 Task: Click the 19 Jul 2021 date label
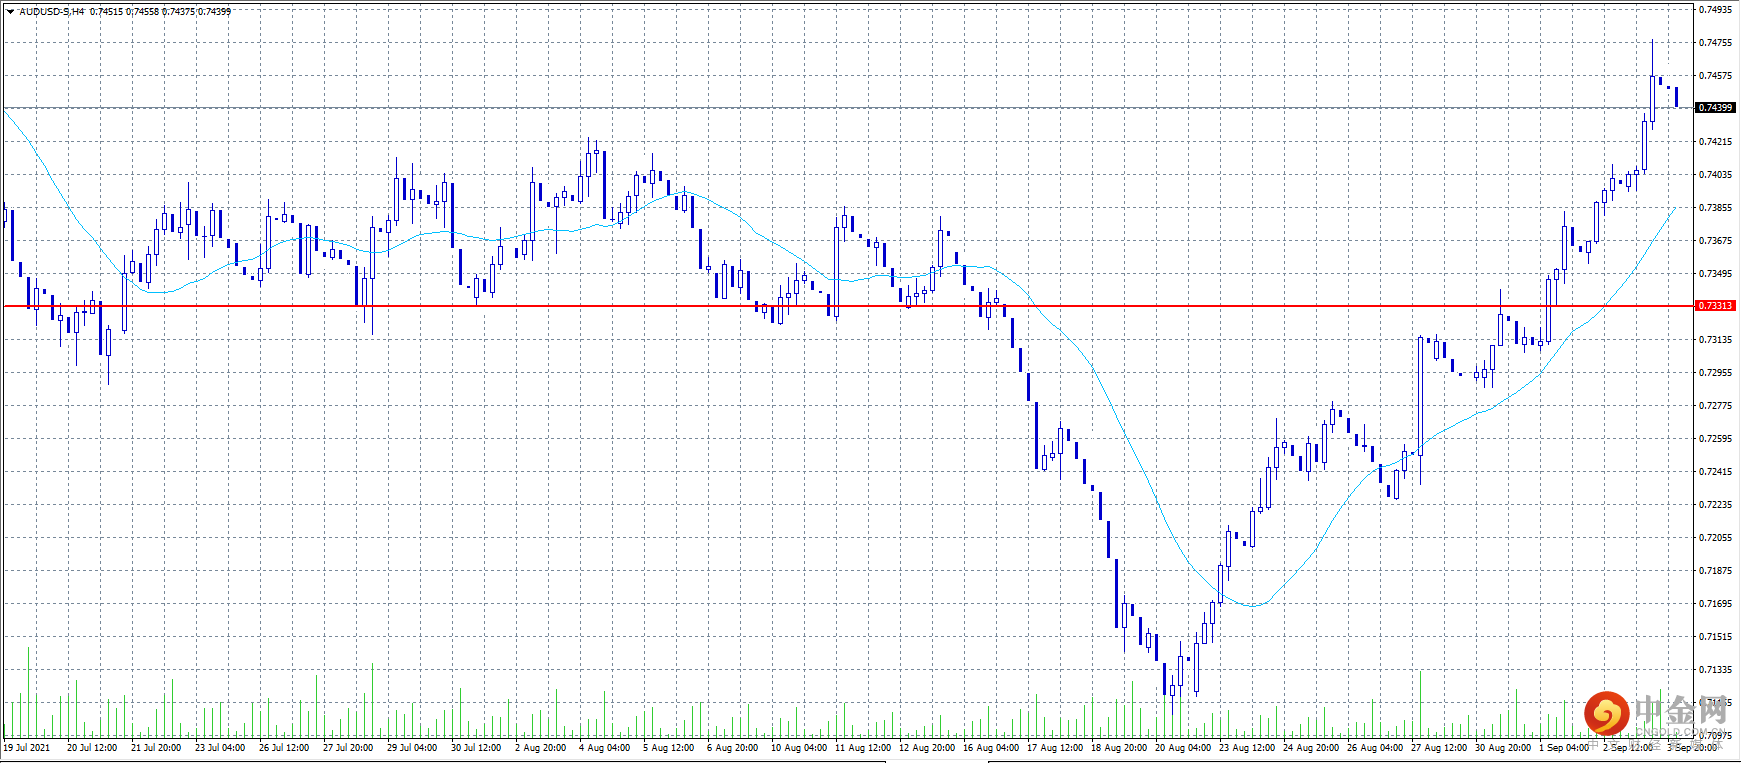click(27, 748)
